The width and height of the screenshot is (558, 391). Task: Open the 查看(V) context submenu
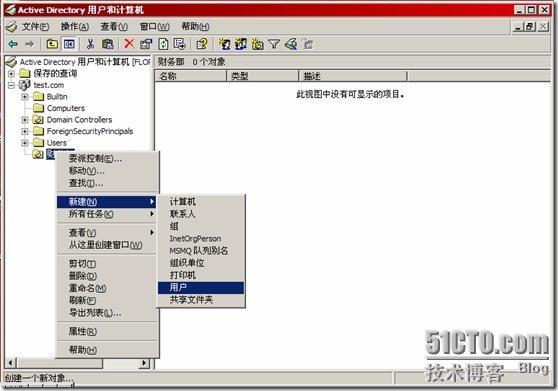point(107,232)
